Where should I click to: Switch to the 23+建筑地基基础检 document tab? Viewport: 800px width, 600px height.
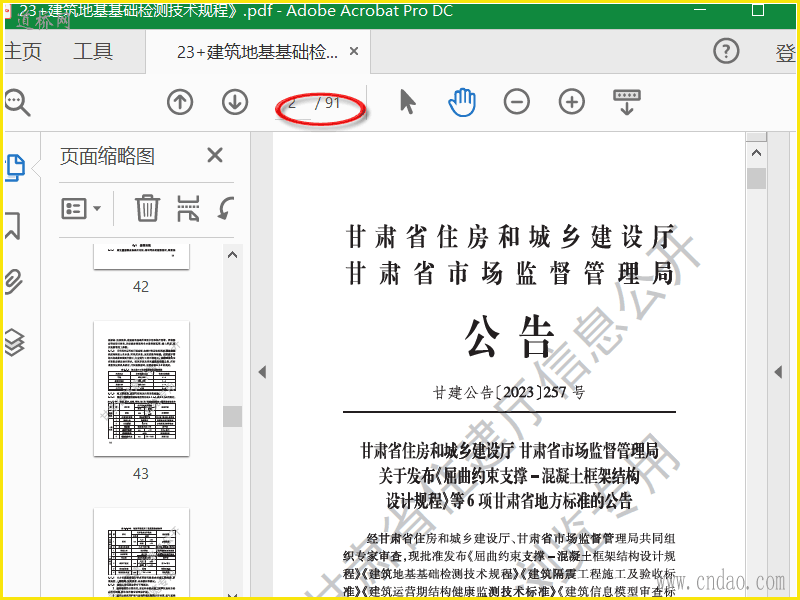coord(257,52)
